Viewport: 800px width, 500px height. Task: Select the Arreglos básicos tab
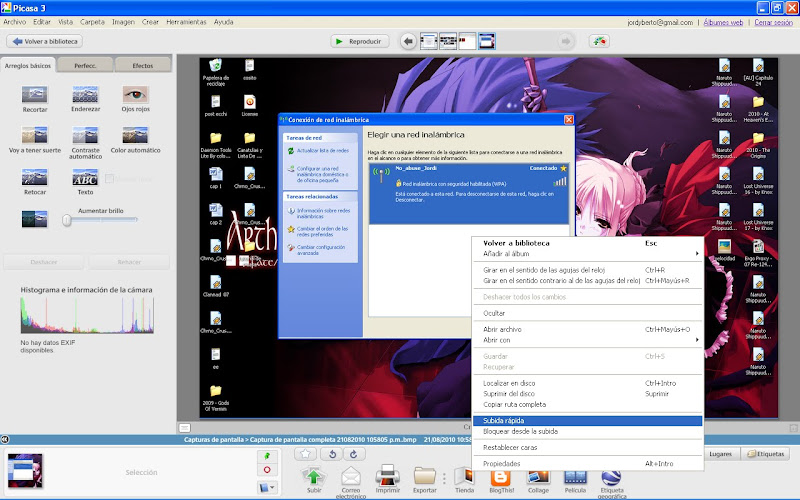coord(28,65)
